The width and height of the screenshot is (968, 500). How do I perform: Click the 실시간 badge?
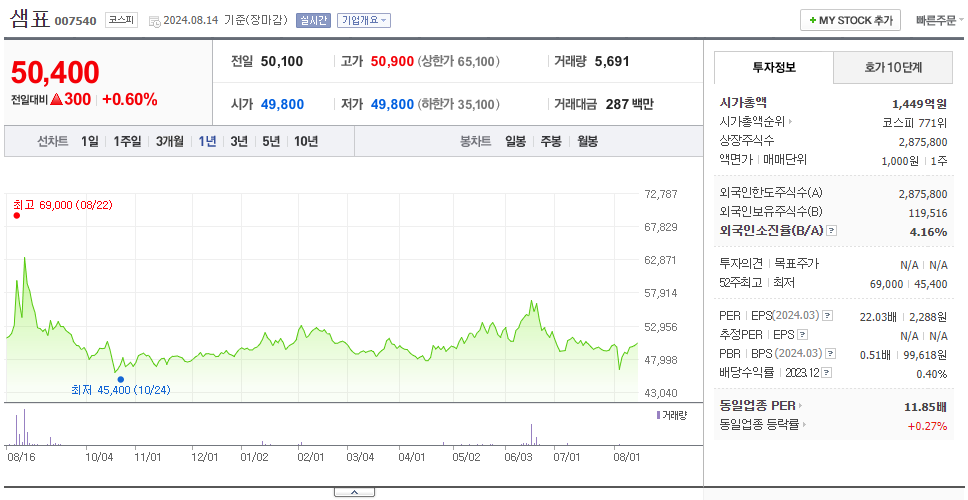(x=313, y=20)
